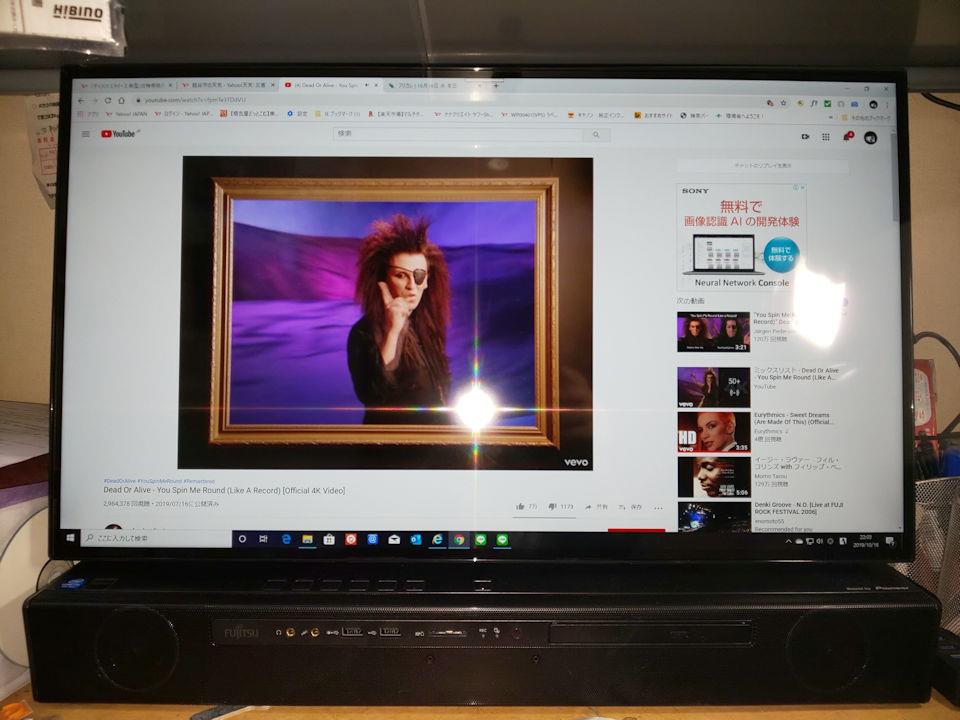The height and width of the screenshot is (720, 960).
Task: Bookmark this page with the star icon
Action: [783, 103]
